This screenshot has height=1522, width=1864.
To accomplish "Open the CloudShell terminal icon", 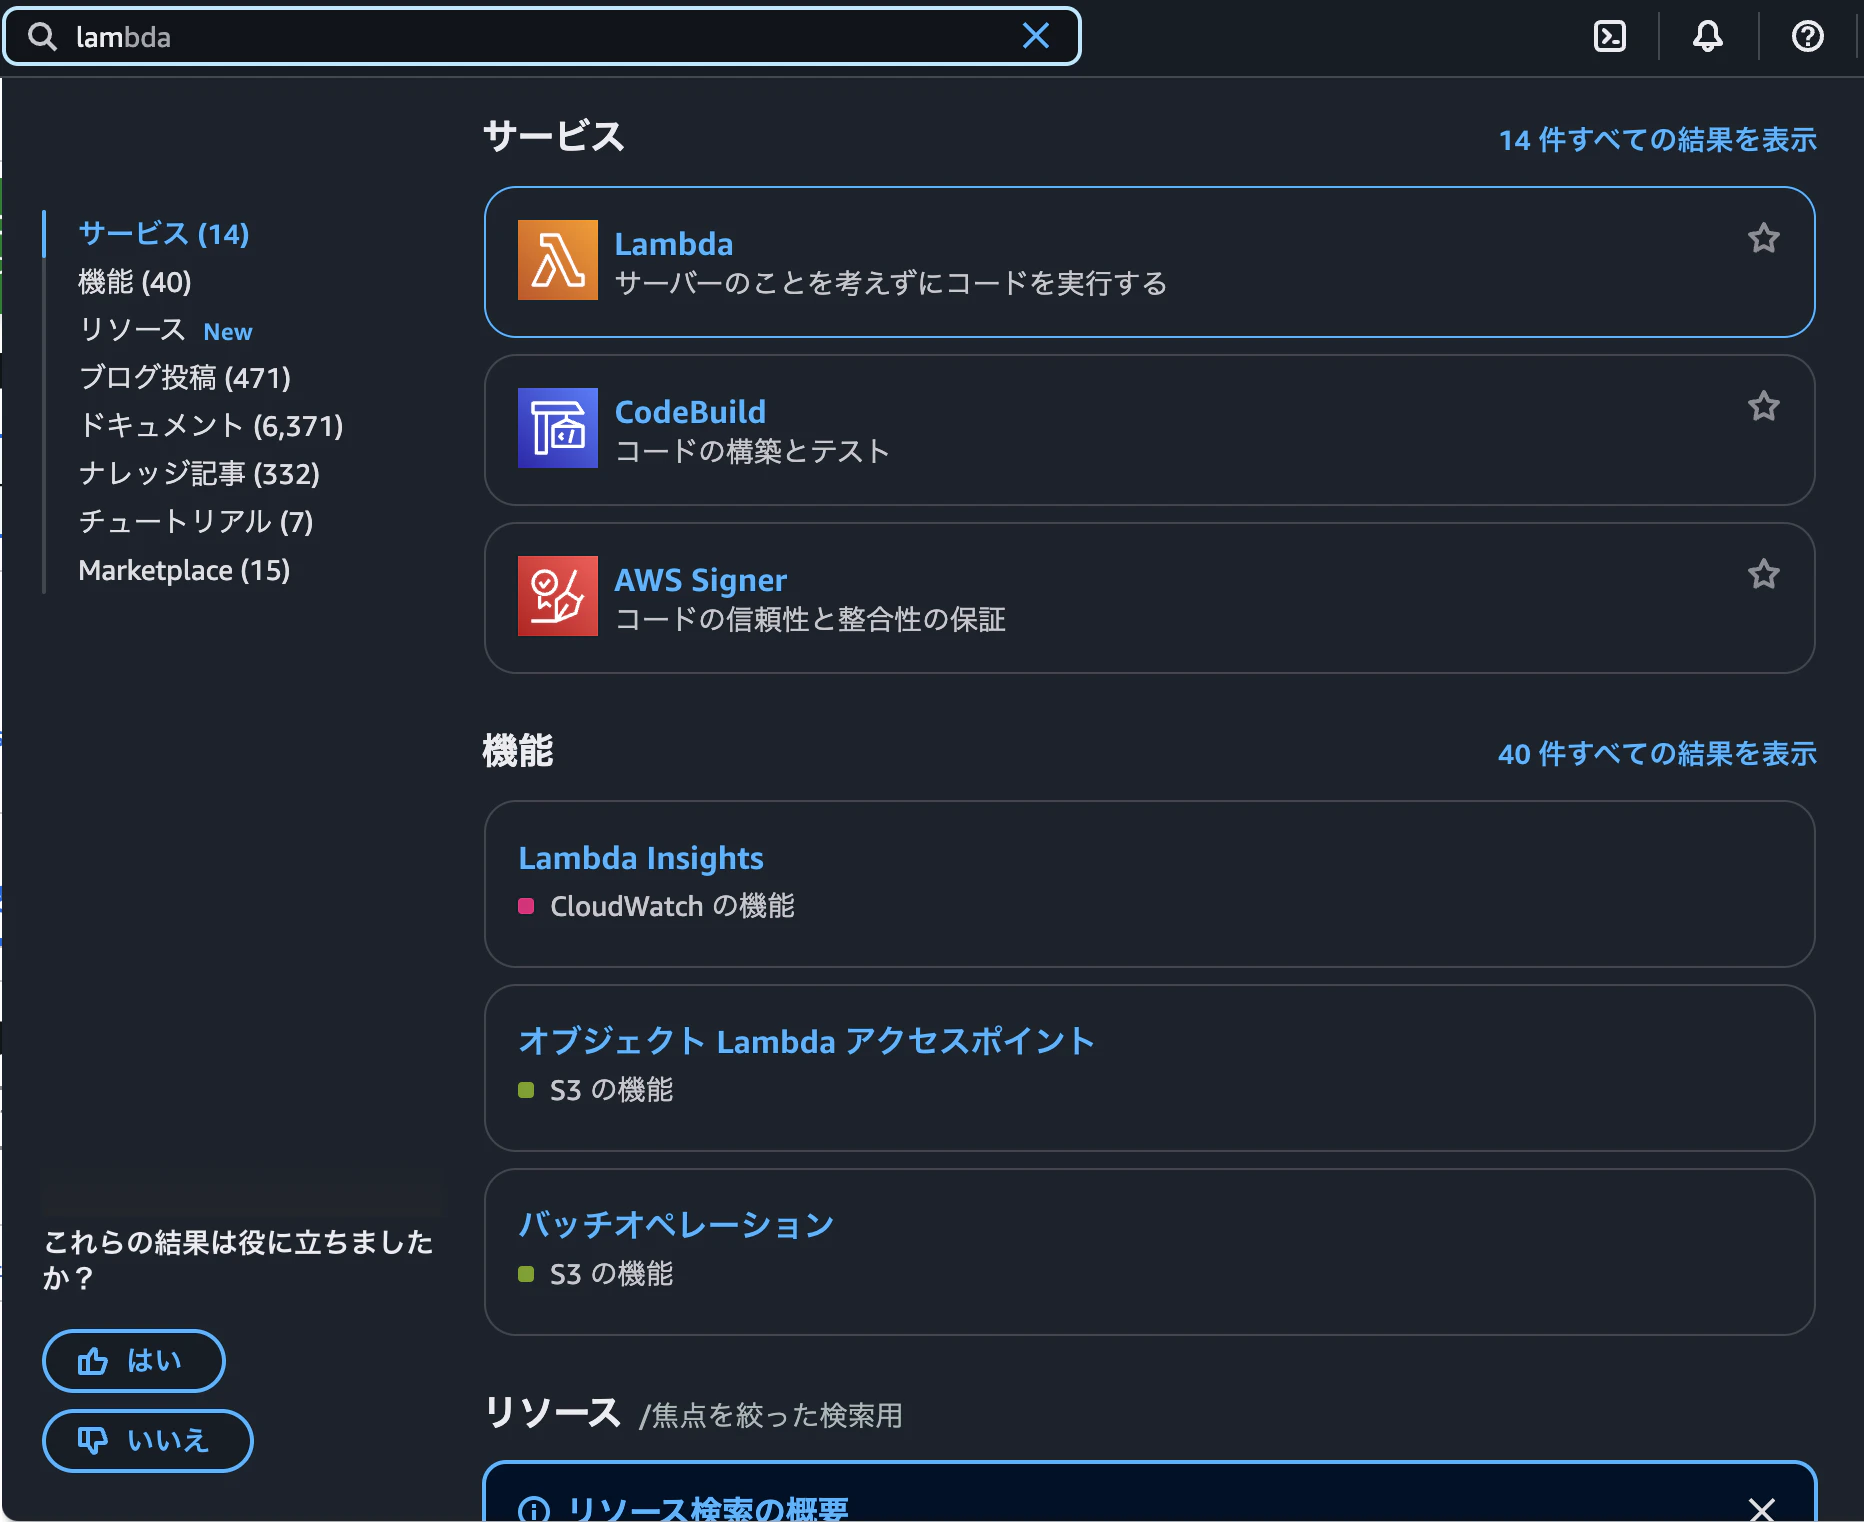I will pyautogui.click(x=1609, y=37).
